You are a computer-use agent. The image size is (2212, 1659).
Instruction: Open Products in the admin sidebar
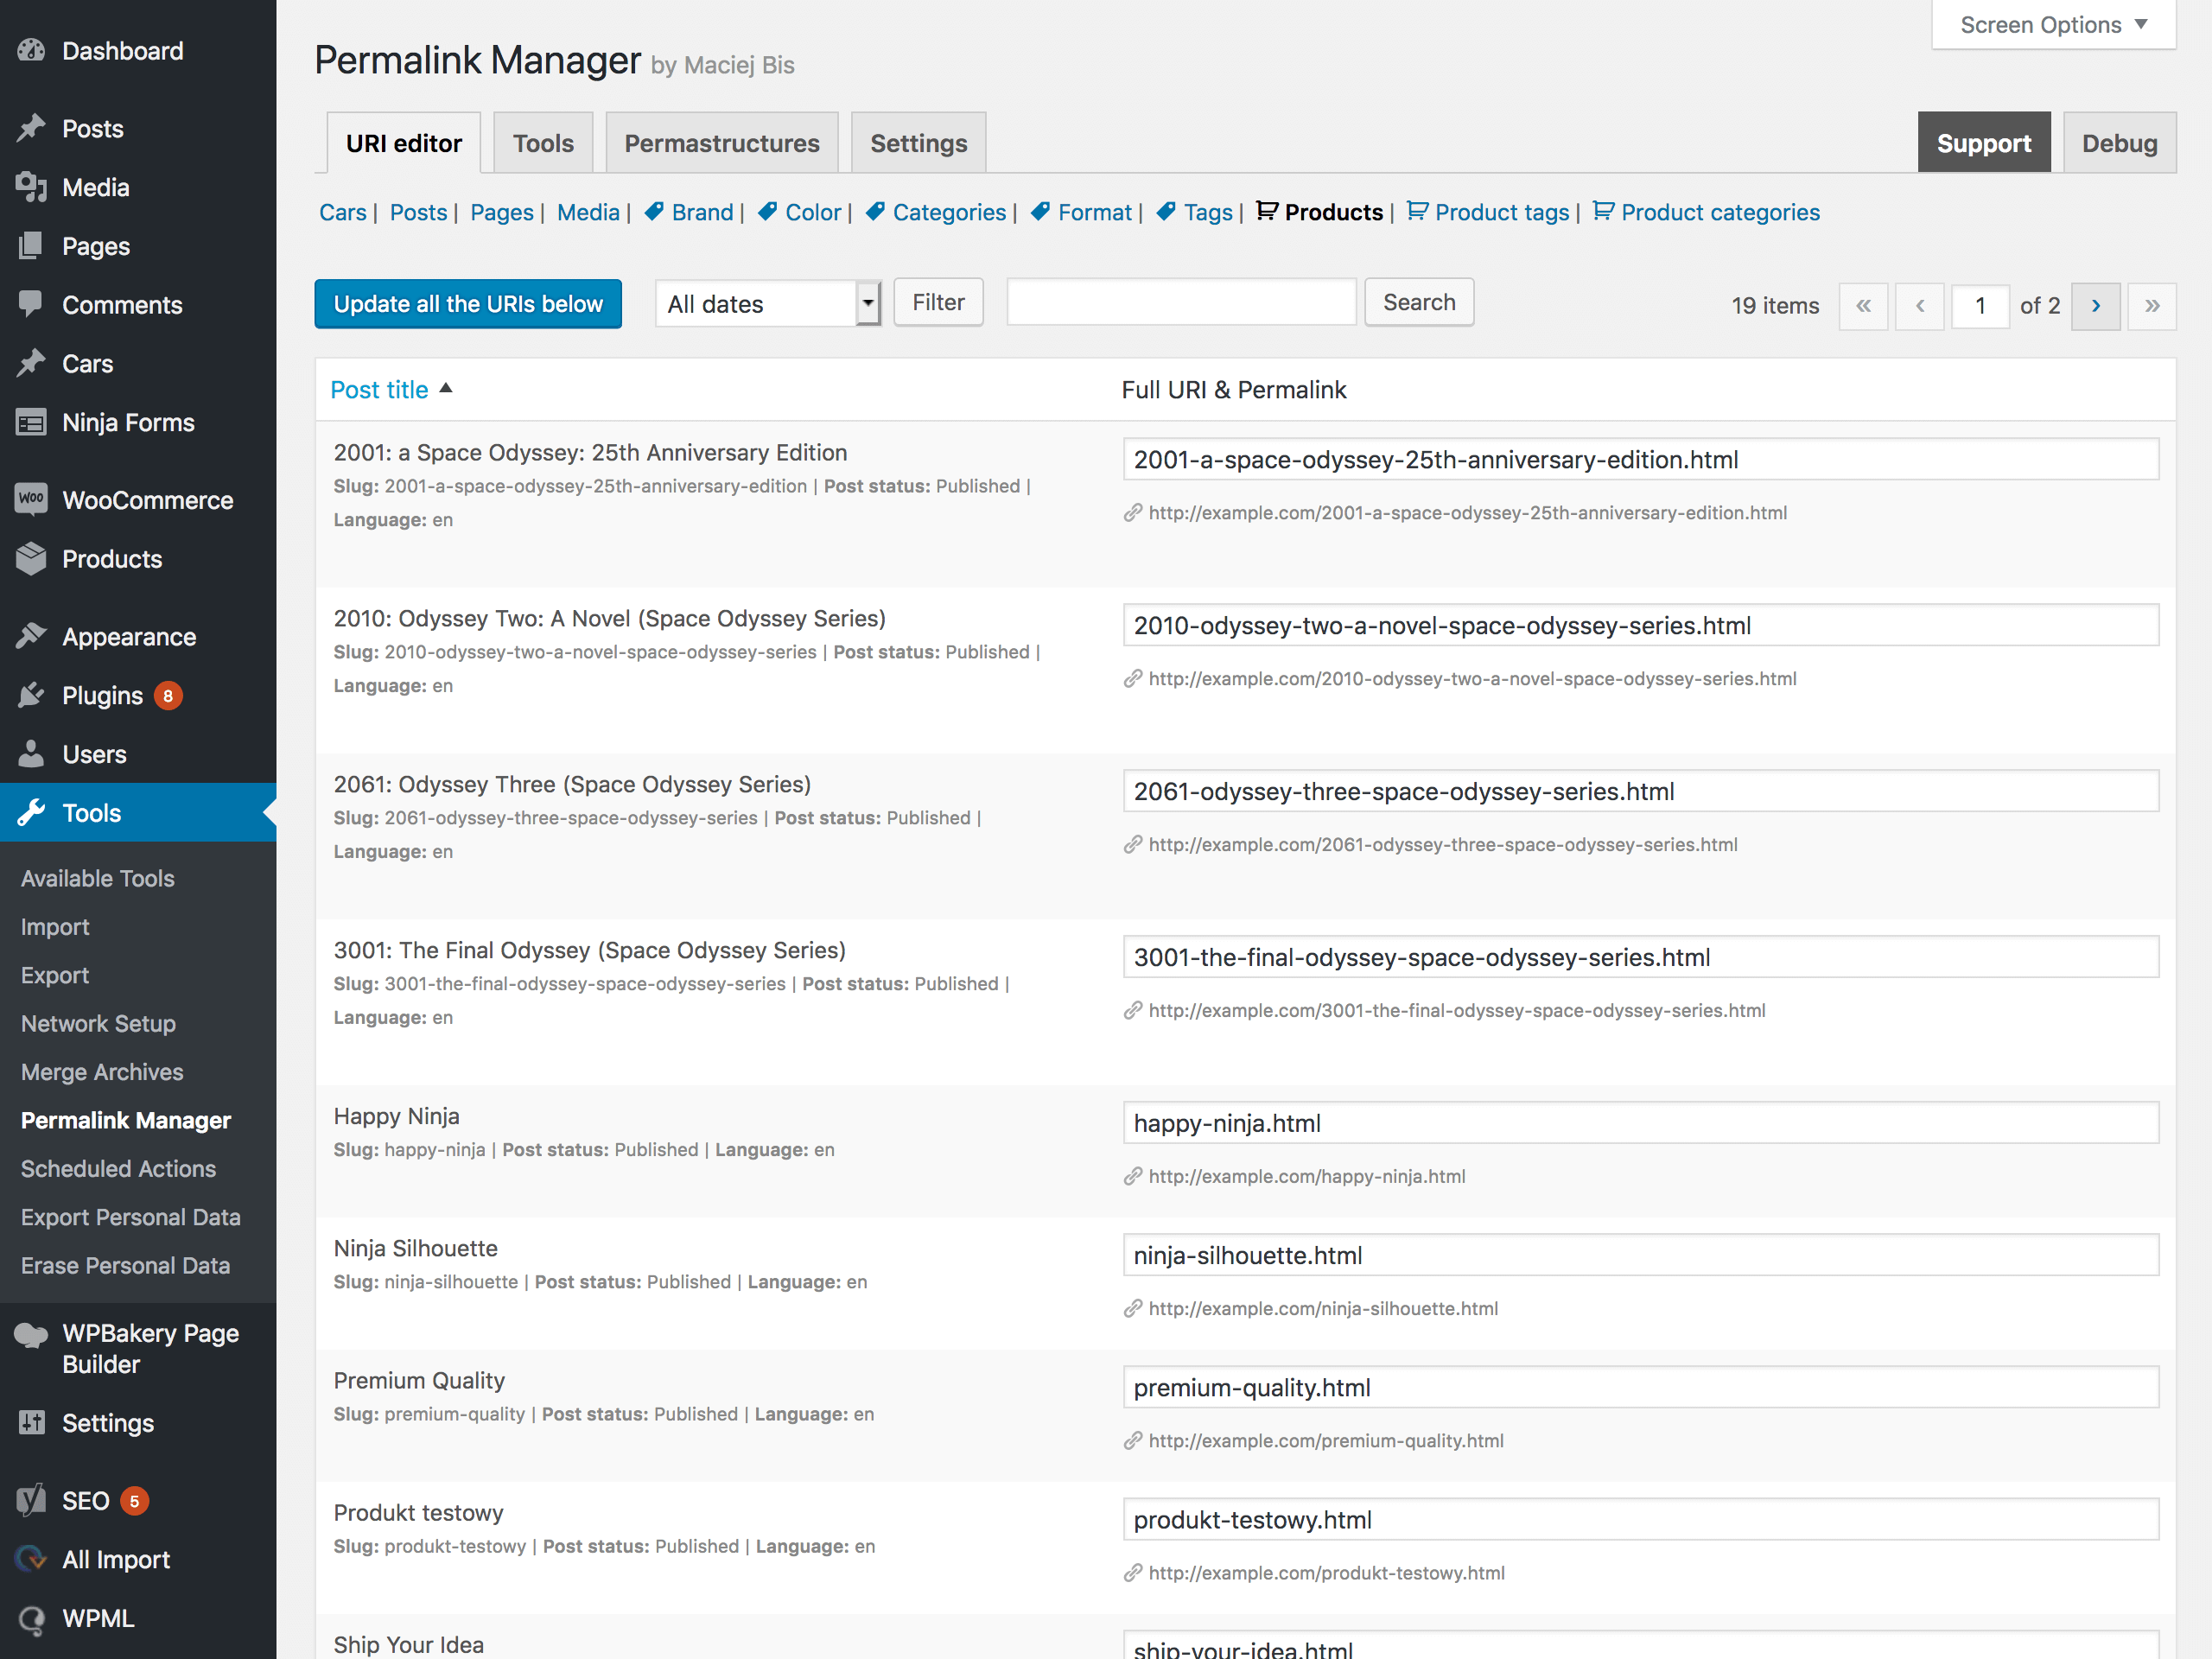(x=111, y=559)
